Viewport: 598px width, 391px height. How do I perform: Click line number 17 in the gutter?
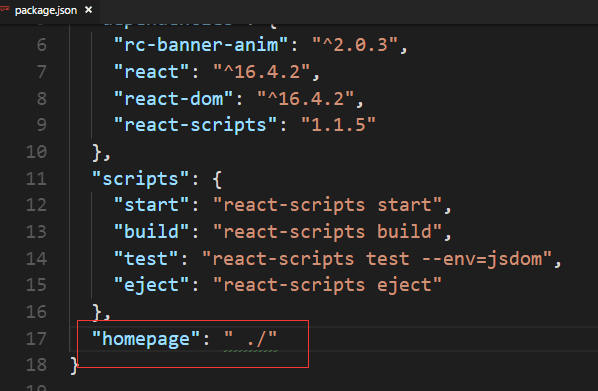point(36,339)
